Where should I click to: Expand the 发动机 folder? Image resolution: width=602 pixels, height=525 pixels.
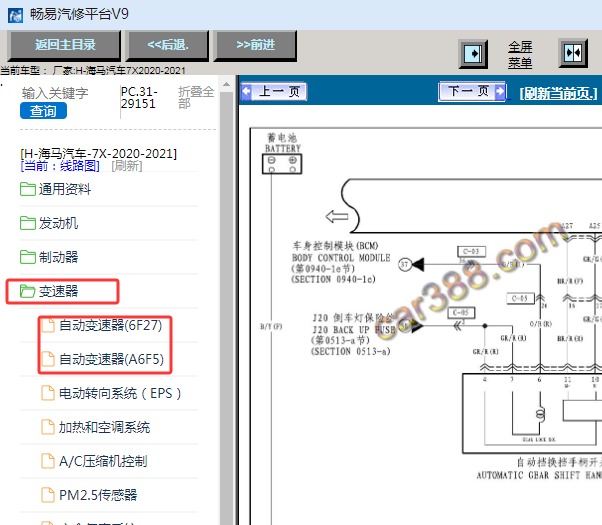(58, 223)
